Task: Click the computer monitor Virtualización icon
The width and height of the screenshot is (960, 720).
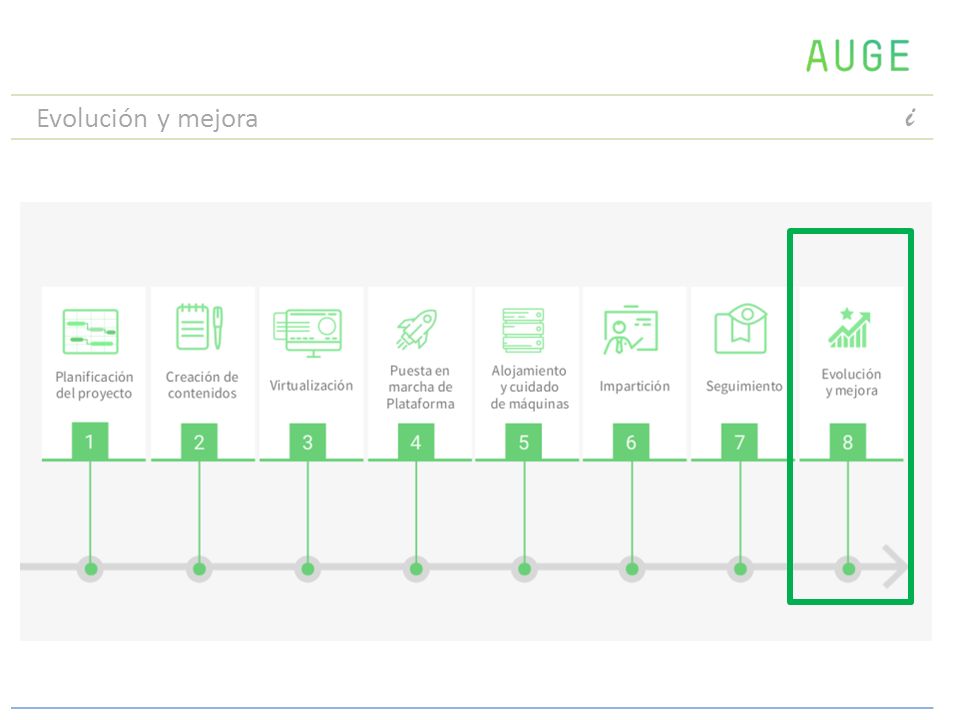Action: [x=307, y=332]
